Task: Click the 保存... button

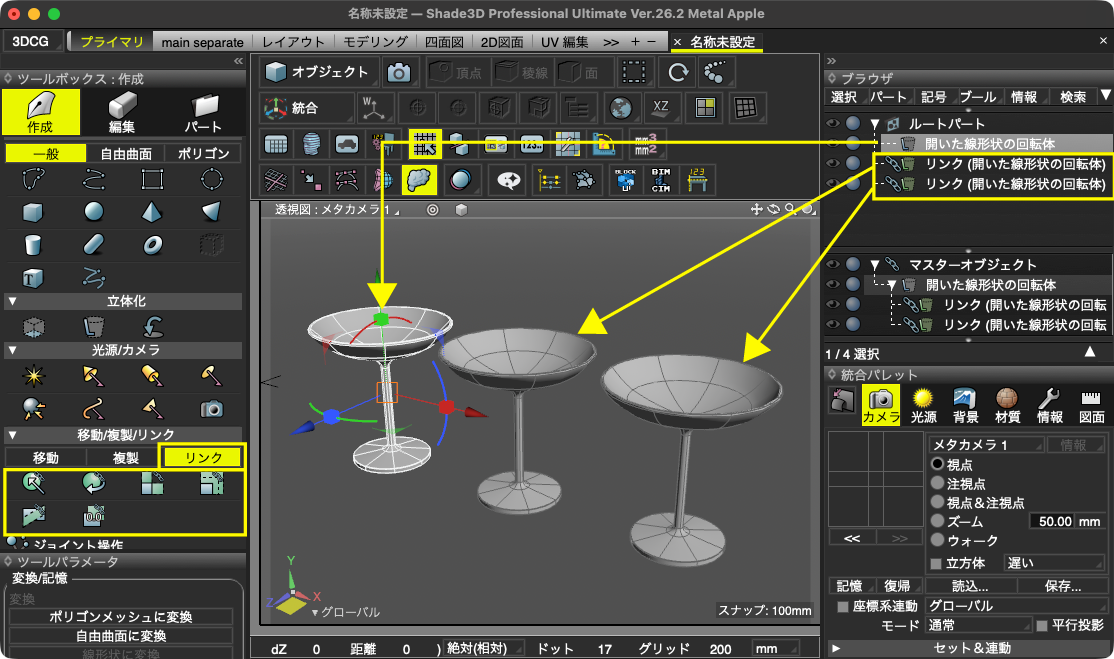Action: (x=1063, y=586)
